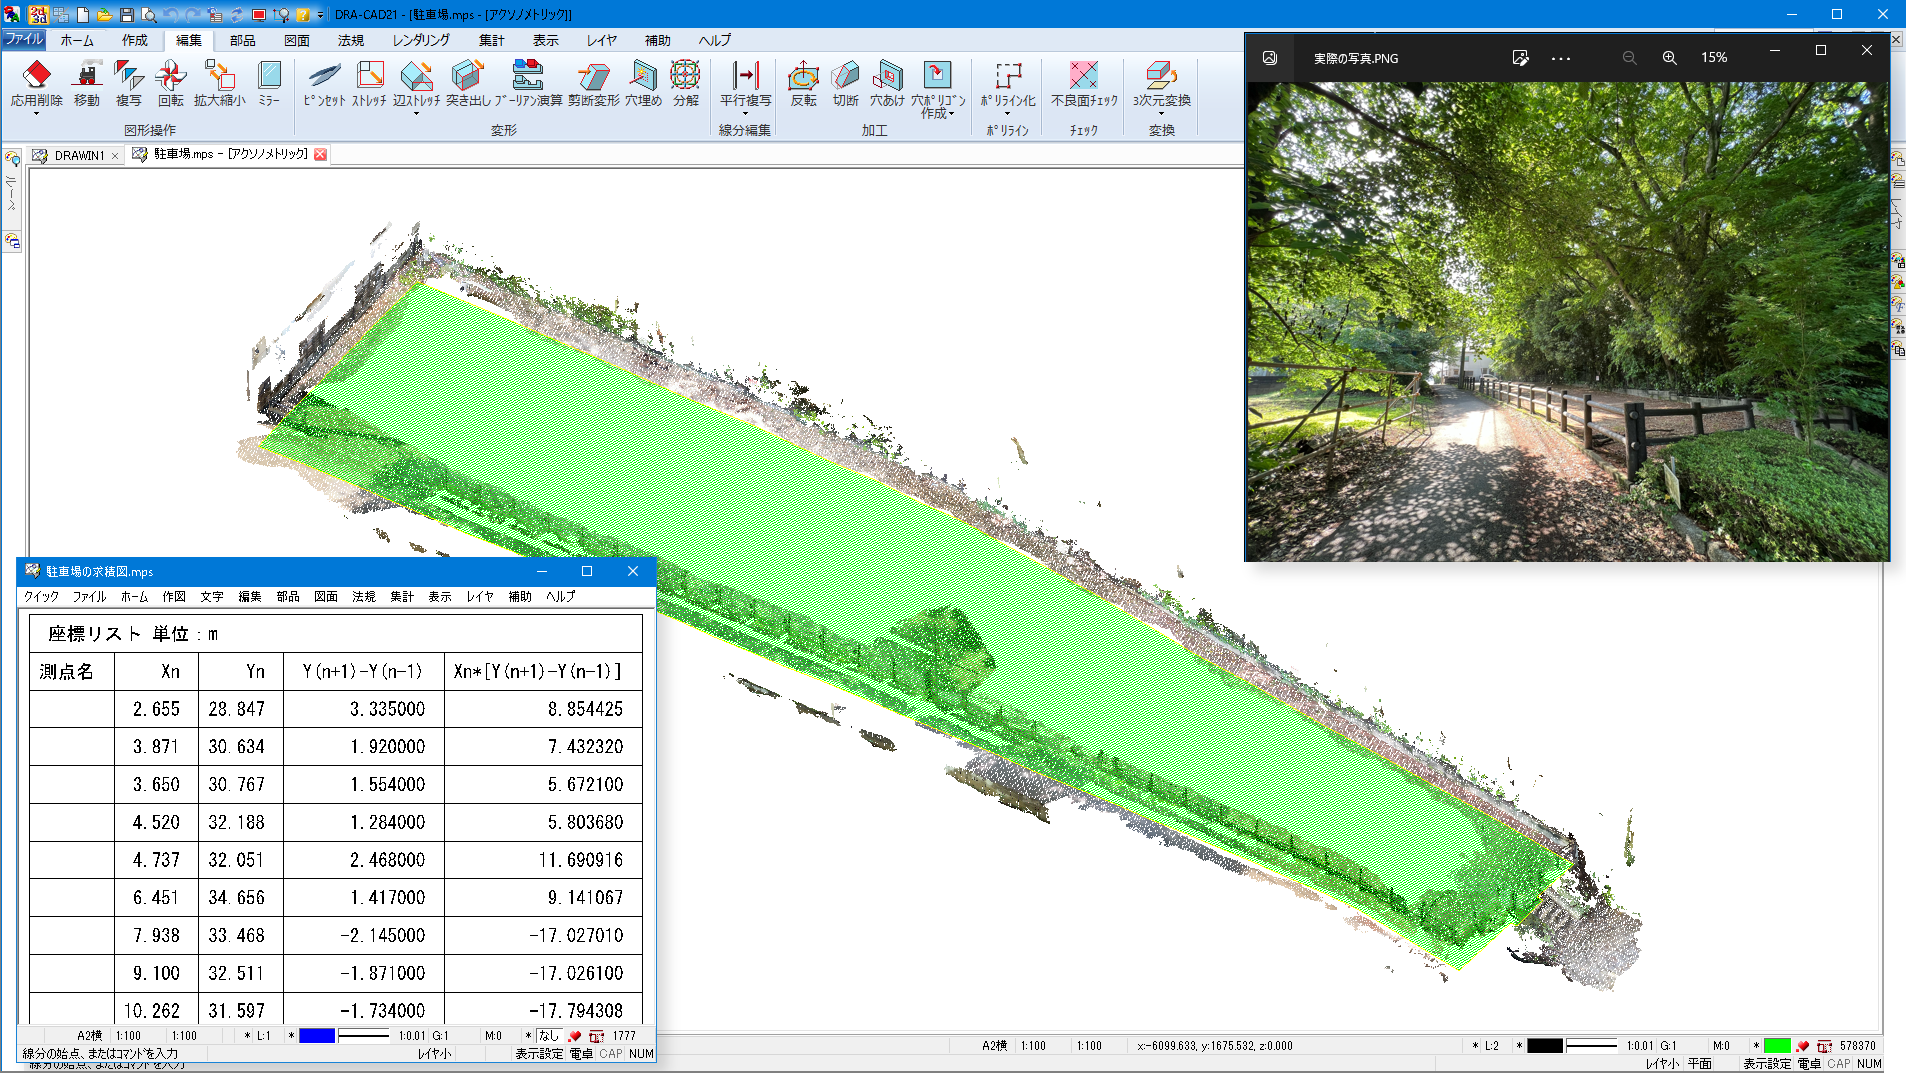Open the レンダリング ribbon tab
The width and height of the screenshot is (1906, 1073).
click(420, 40)
